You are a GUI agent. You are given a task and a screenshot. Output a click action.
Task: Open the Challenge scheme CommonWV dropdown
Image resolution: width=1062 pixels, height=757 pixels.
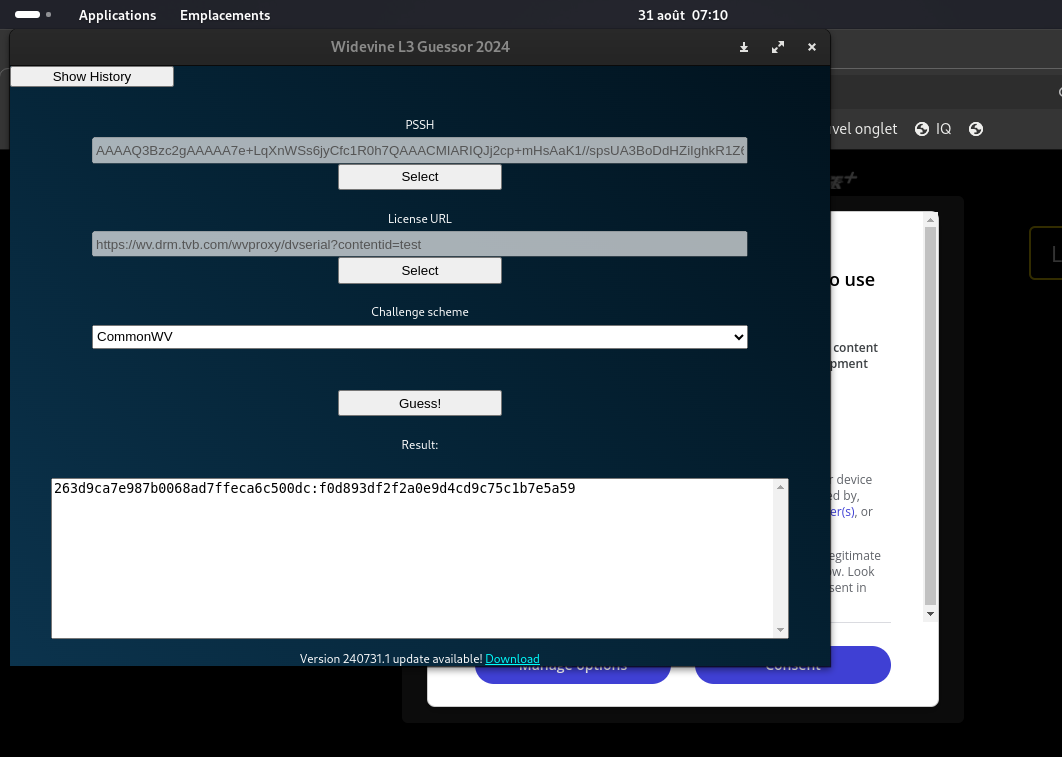click(x=419, y=337)
